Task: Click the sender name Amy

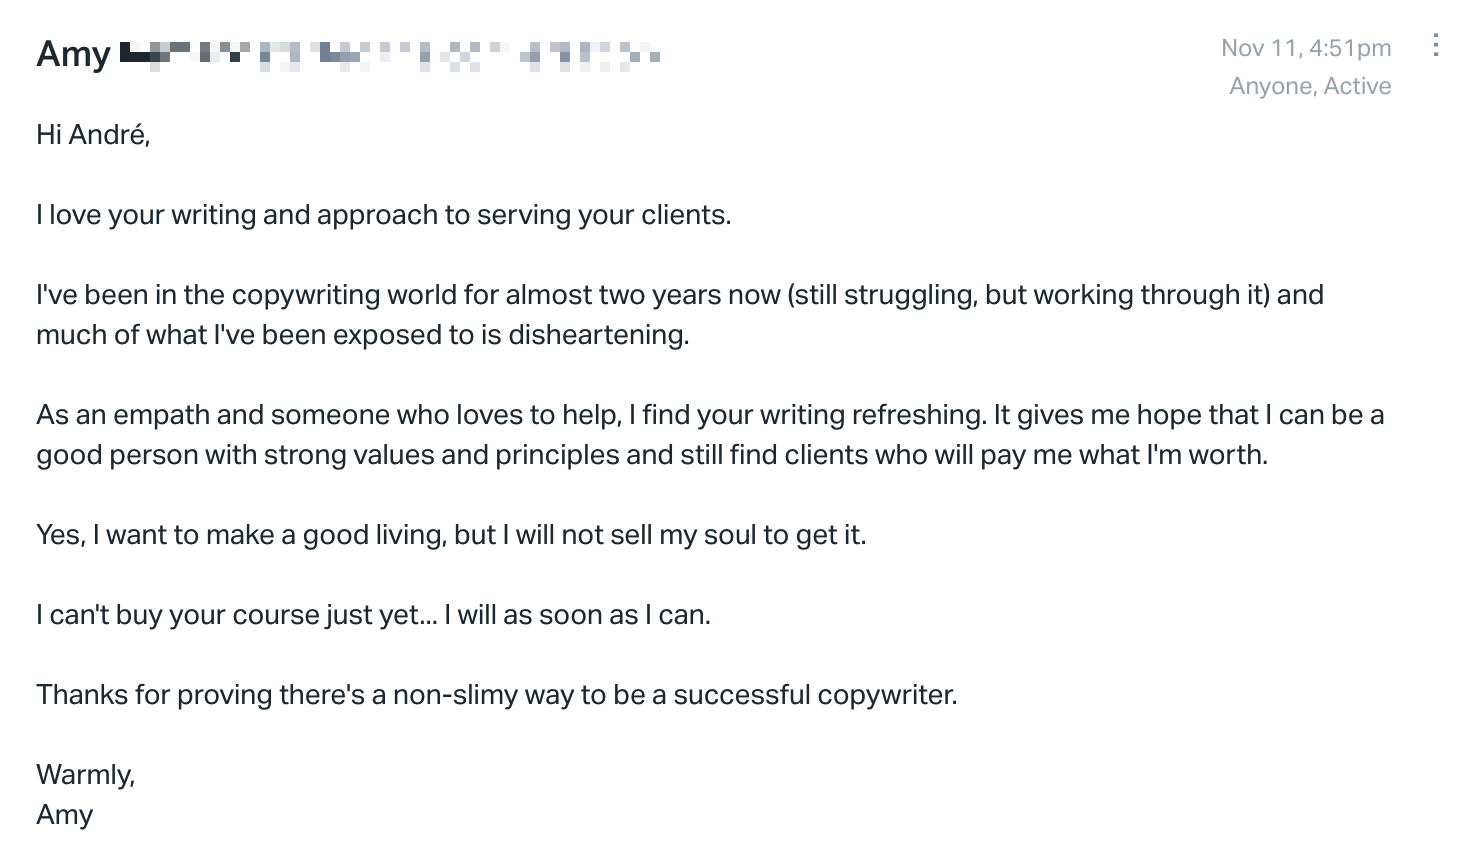Action: point(73,54)
